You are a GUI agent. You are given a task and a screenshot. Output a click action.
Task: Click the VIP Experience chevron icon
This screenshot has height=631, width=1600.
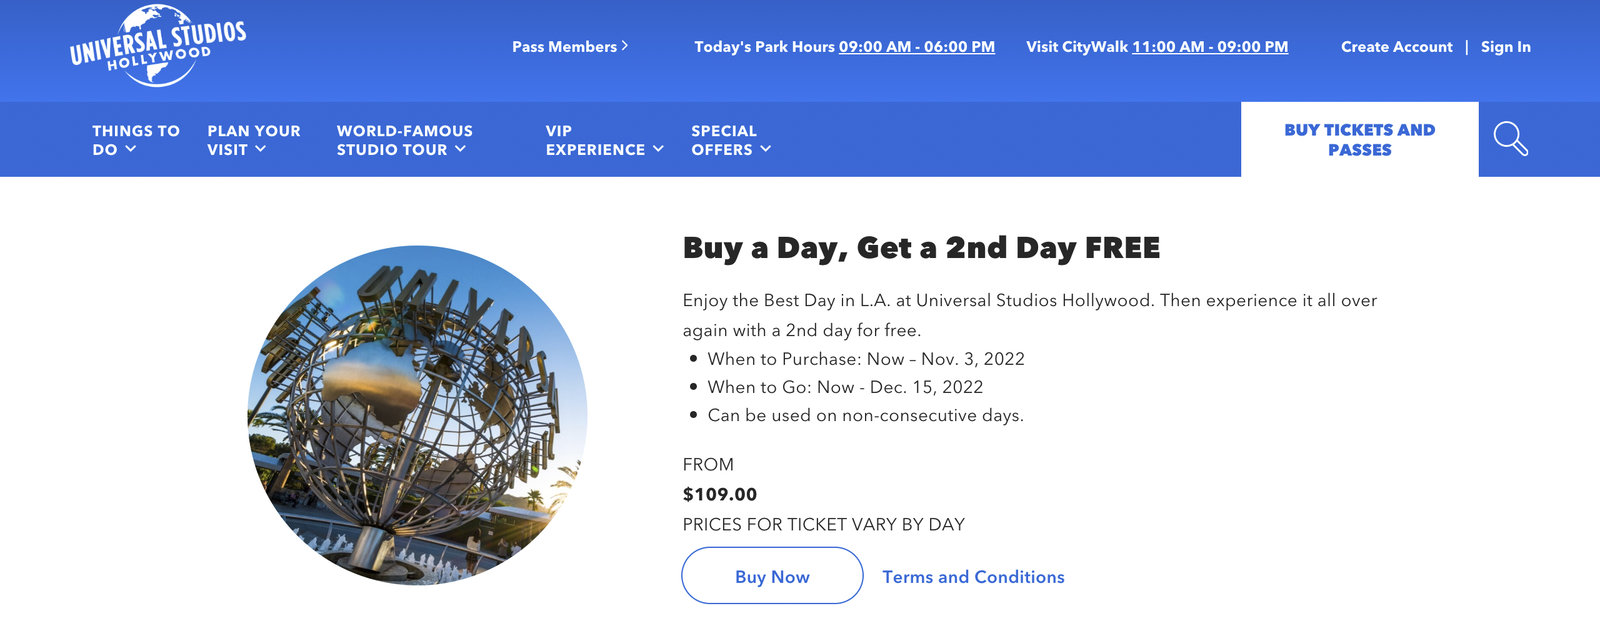[x=658, y=150]
